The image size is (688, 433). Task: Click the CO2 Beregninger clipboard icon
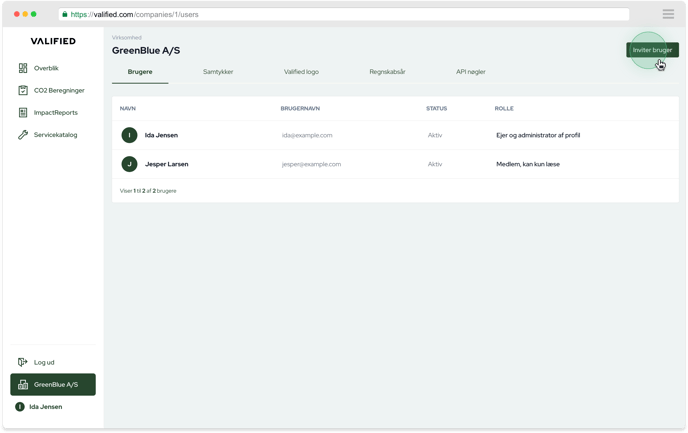(23, 90)
